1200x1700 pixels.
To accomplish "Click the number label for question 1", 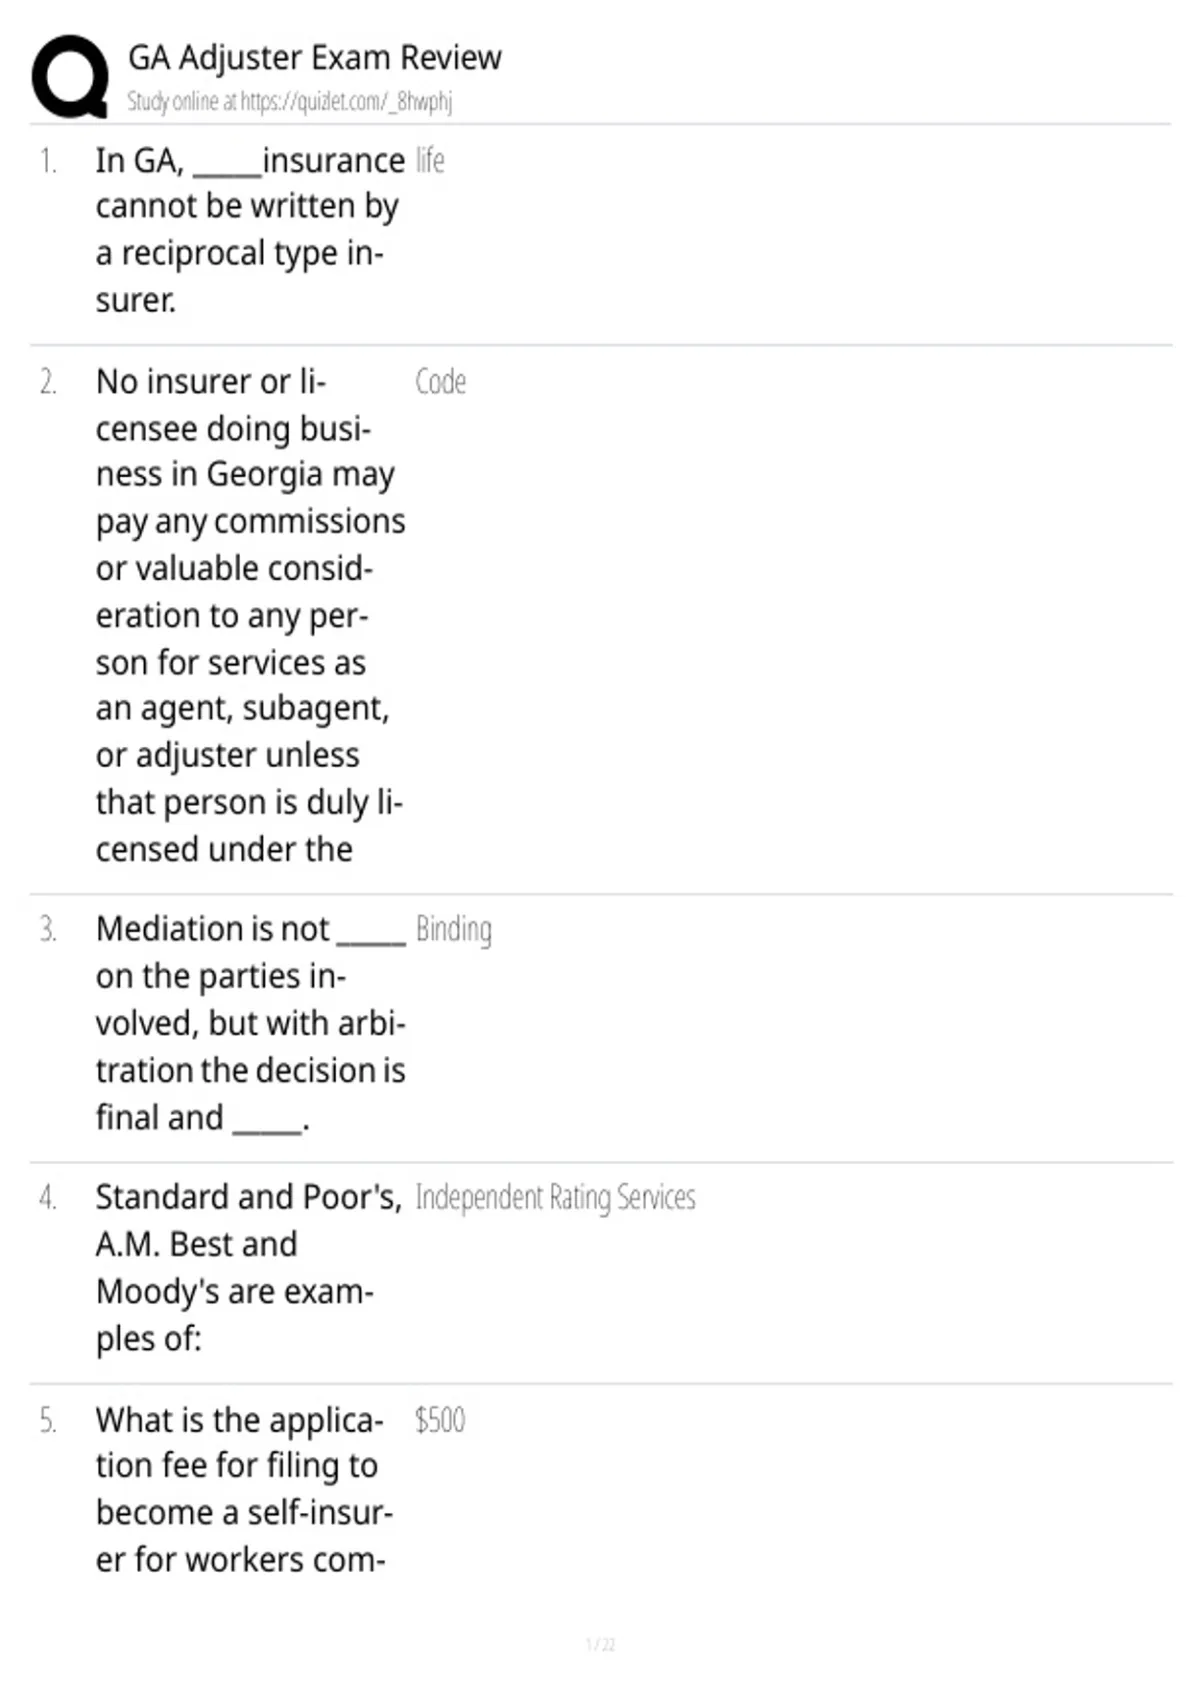I will click(x=48, y=161).
